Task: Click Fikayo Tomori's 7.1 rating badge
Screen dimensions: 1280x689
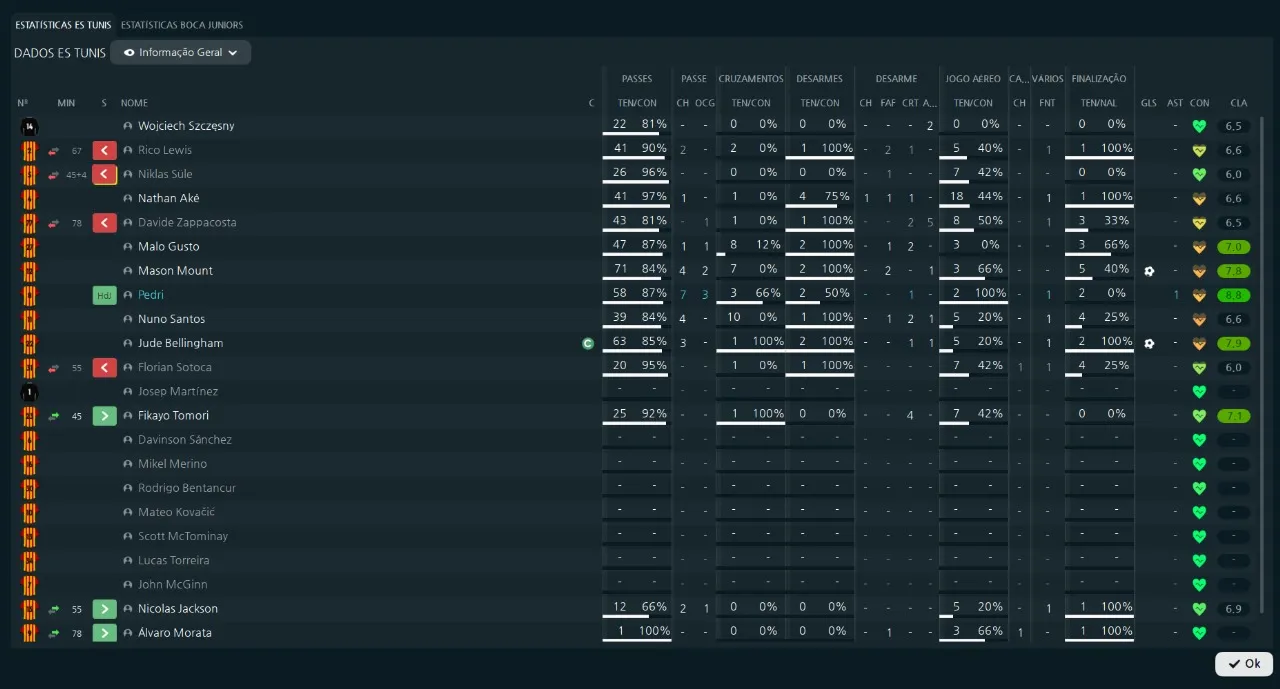Action: pyautogui.click(x=1234, y=415)
